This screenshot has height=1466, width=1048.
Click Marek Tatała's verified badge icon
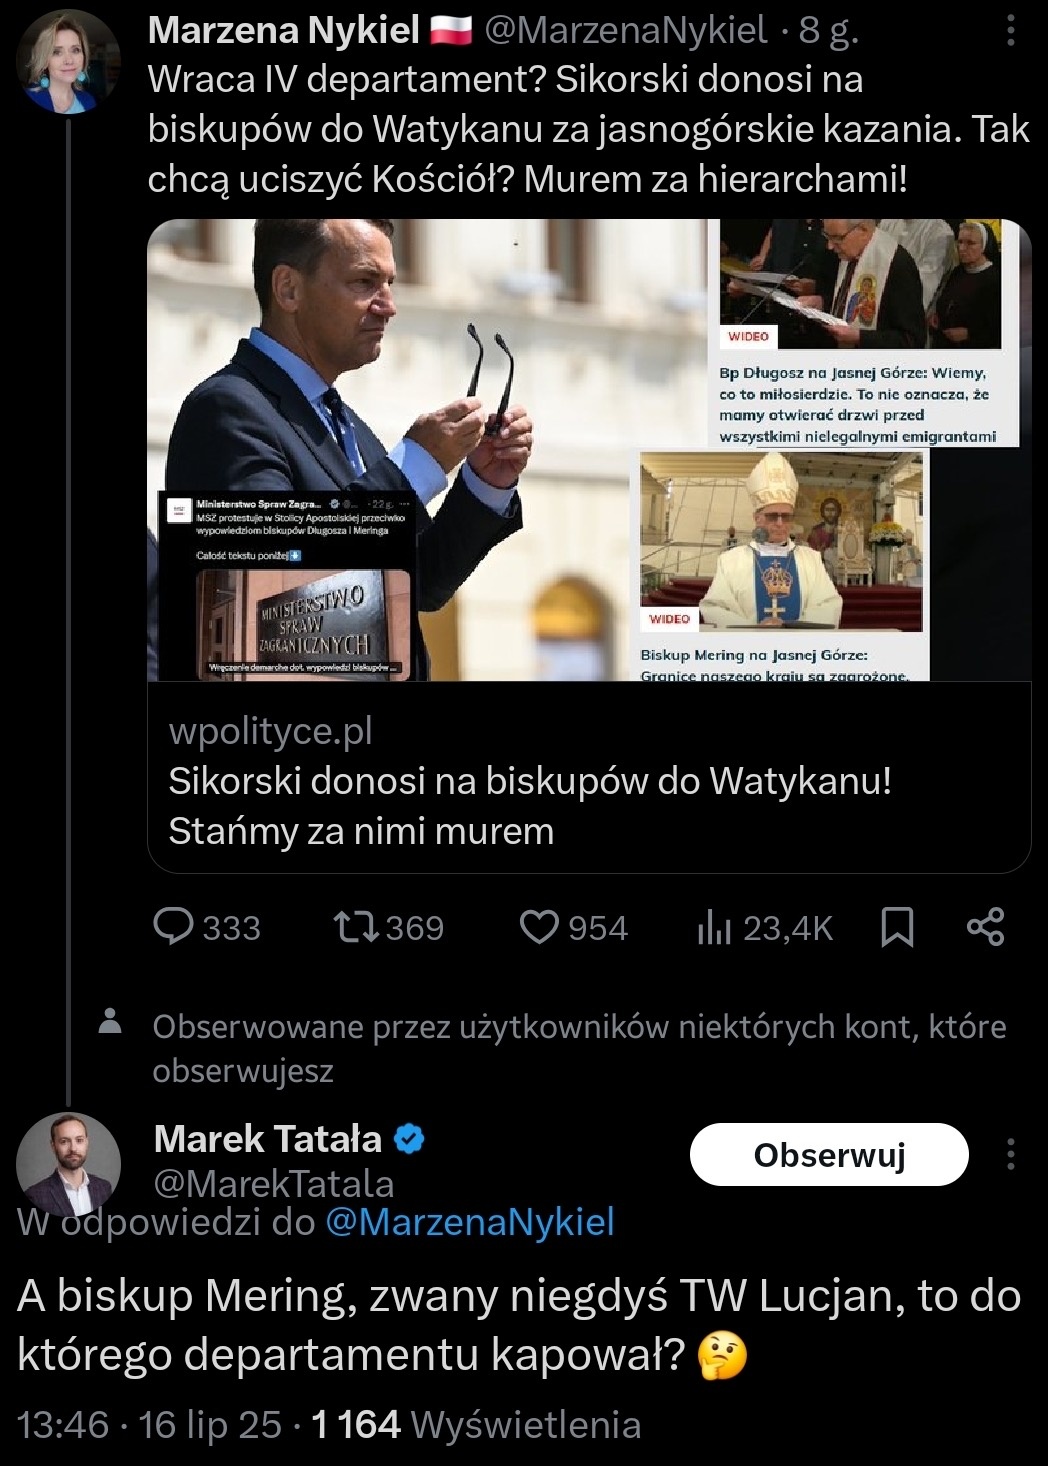(x=411, y=1138)
